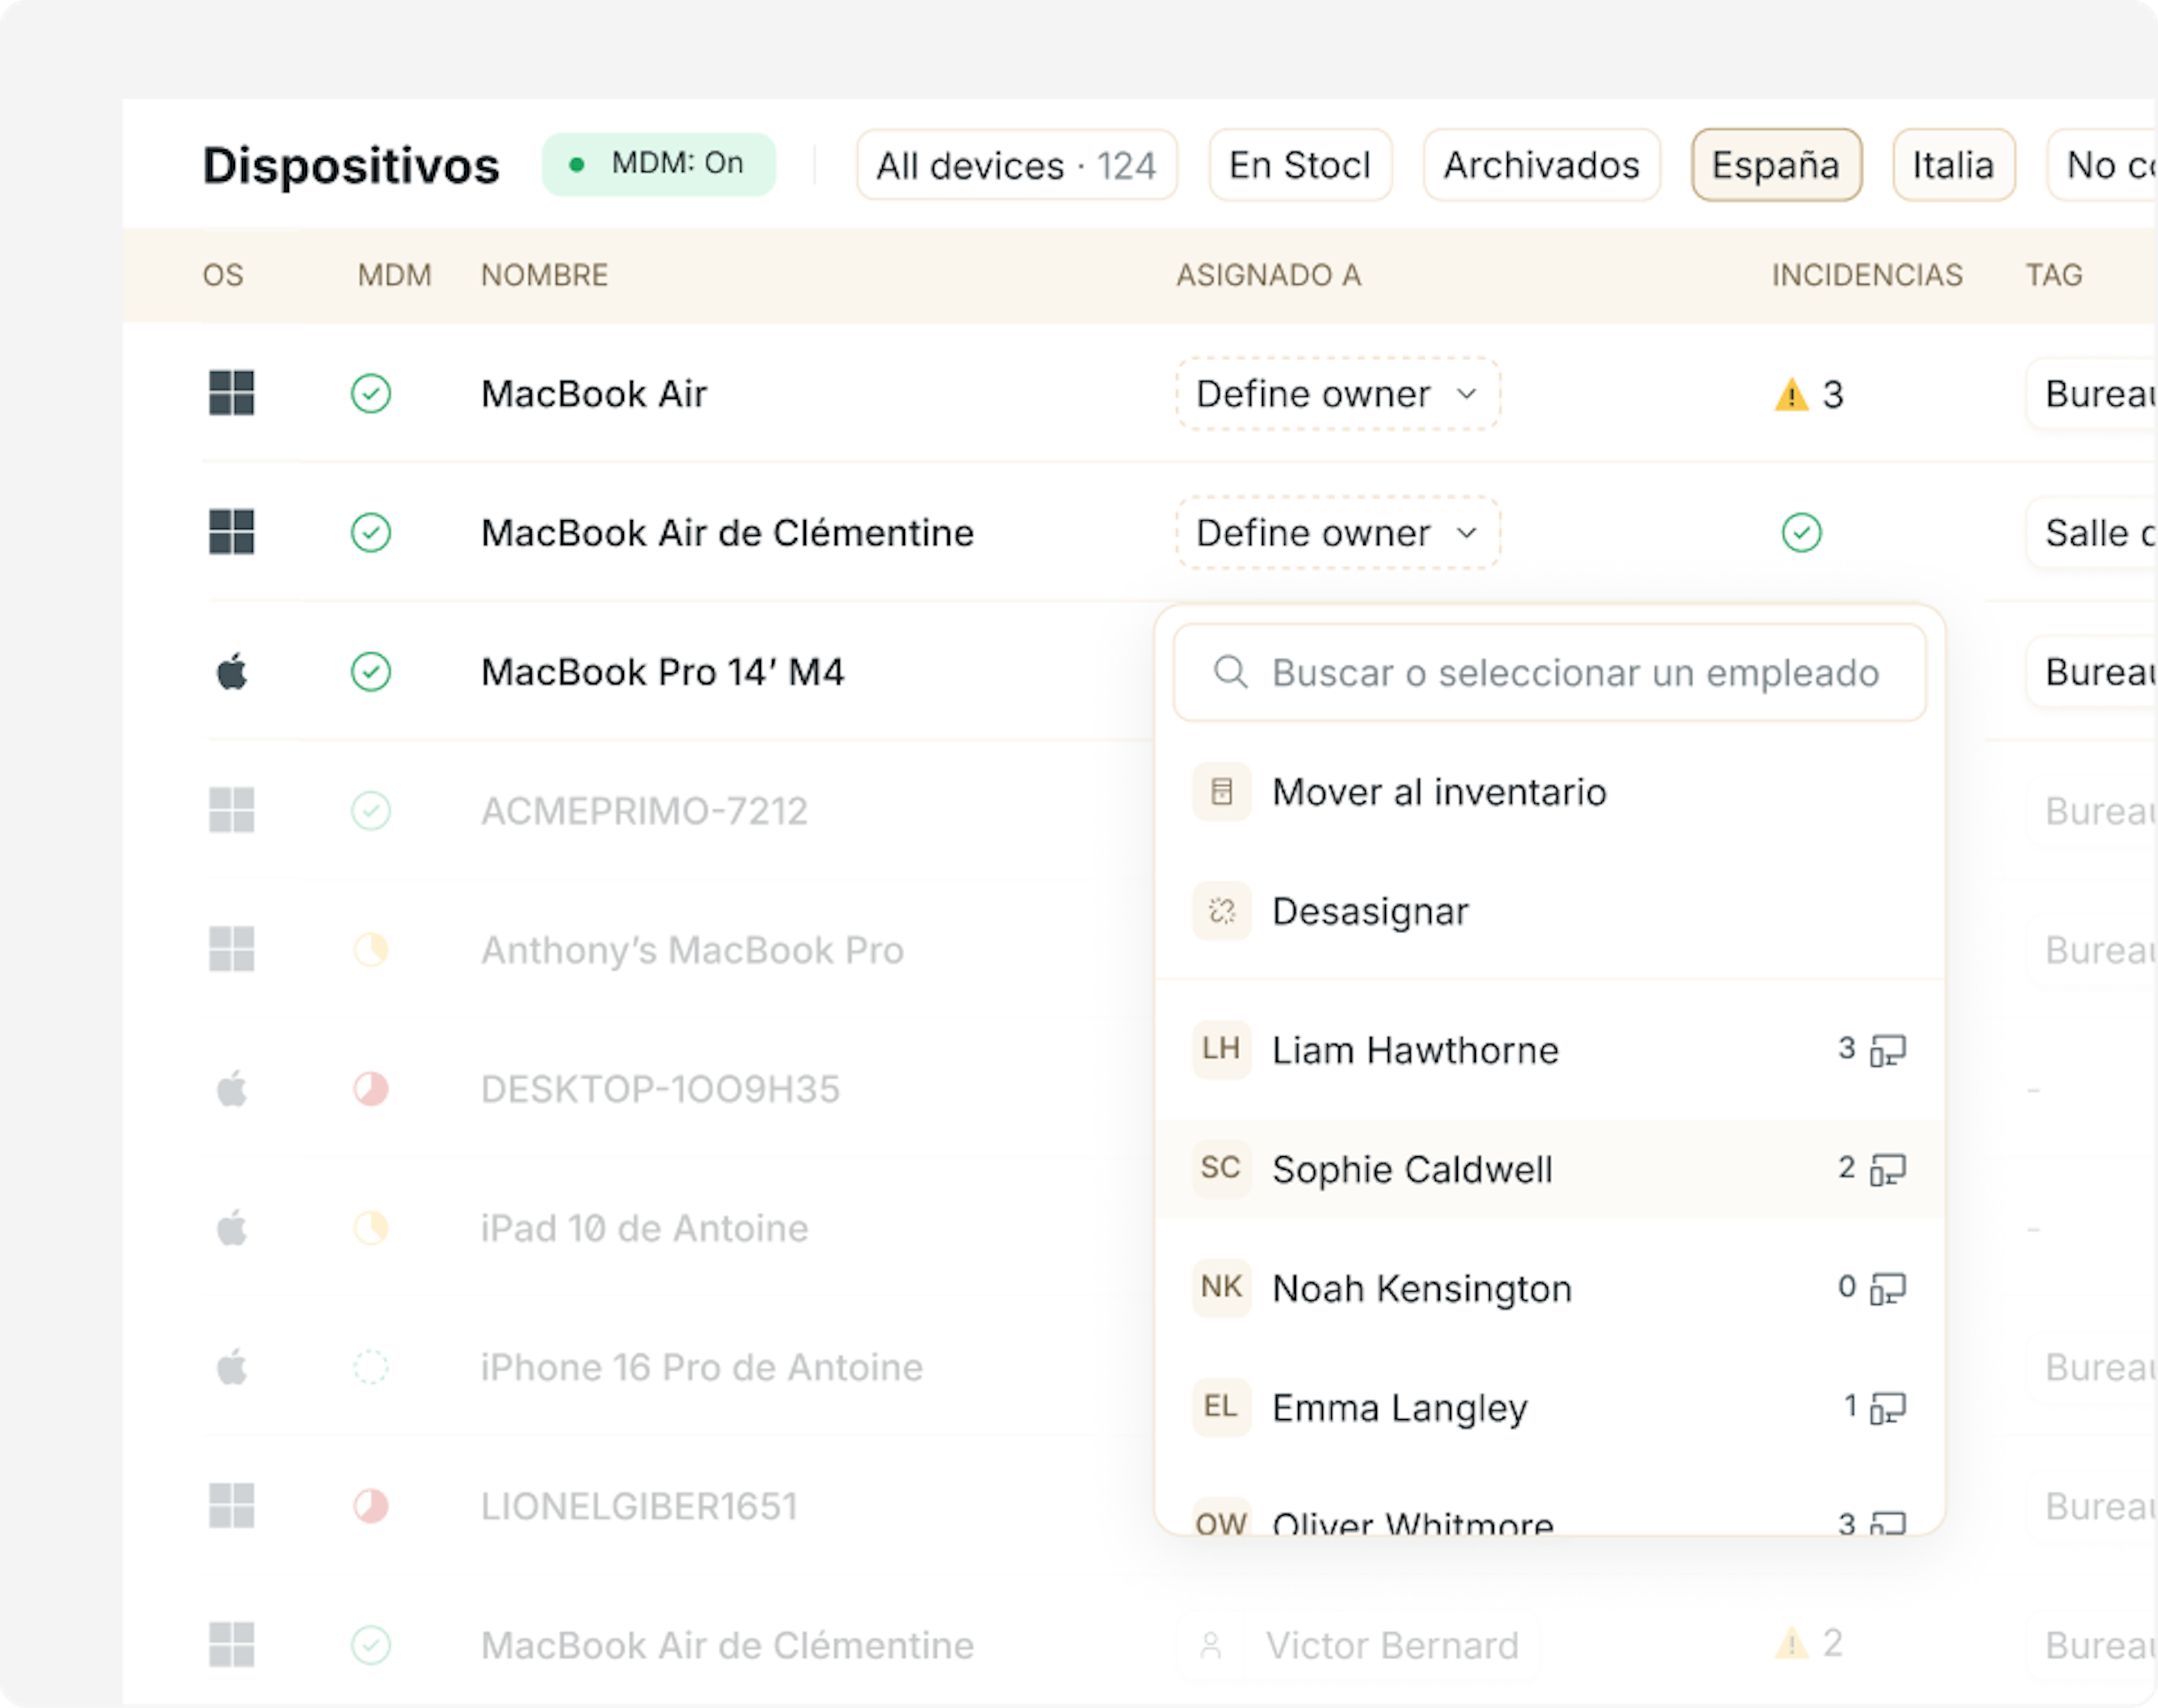Click the Apple icon for MacBook Pro 14' M4
This screenshot has height=1708, width=2158.
click(x=231, y=672)
